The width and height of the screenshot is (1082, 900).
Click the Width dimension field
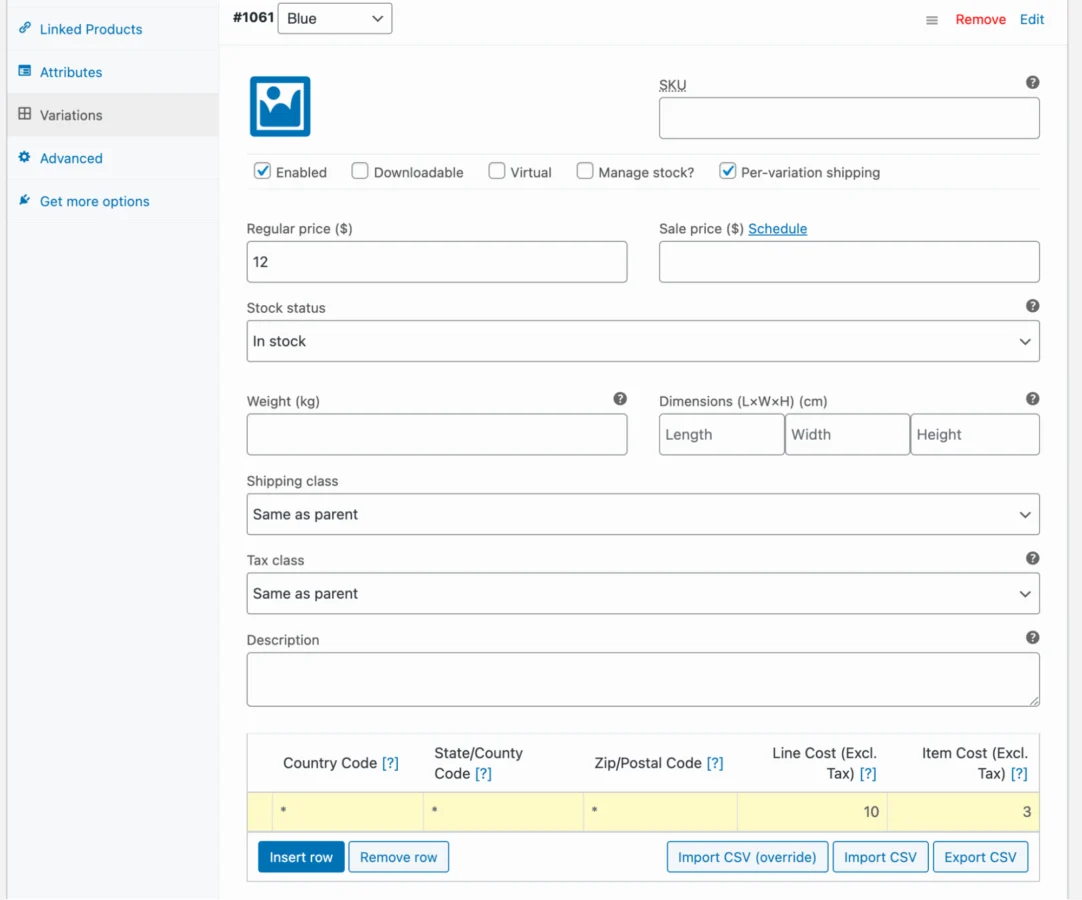tap(847, 434)
